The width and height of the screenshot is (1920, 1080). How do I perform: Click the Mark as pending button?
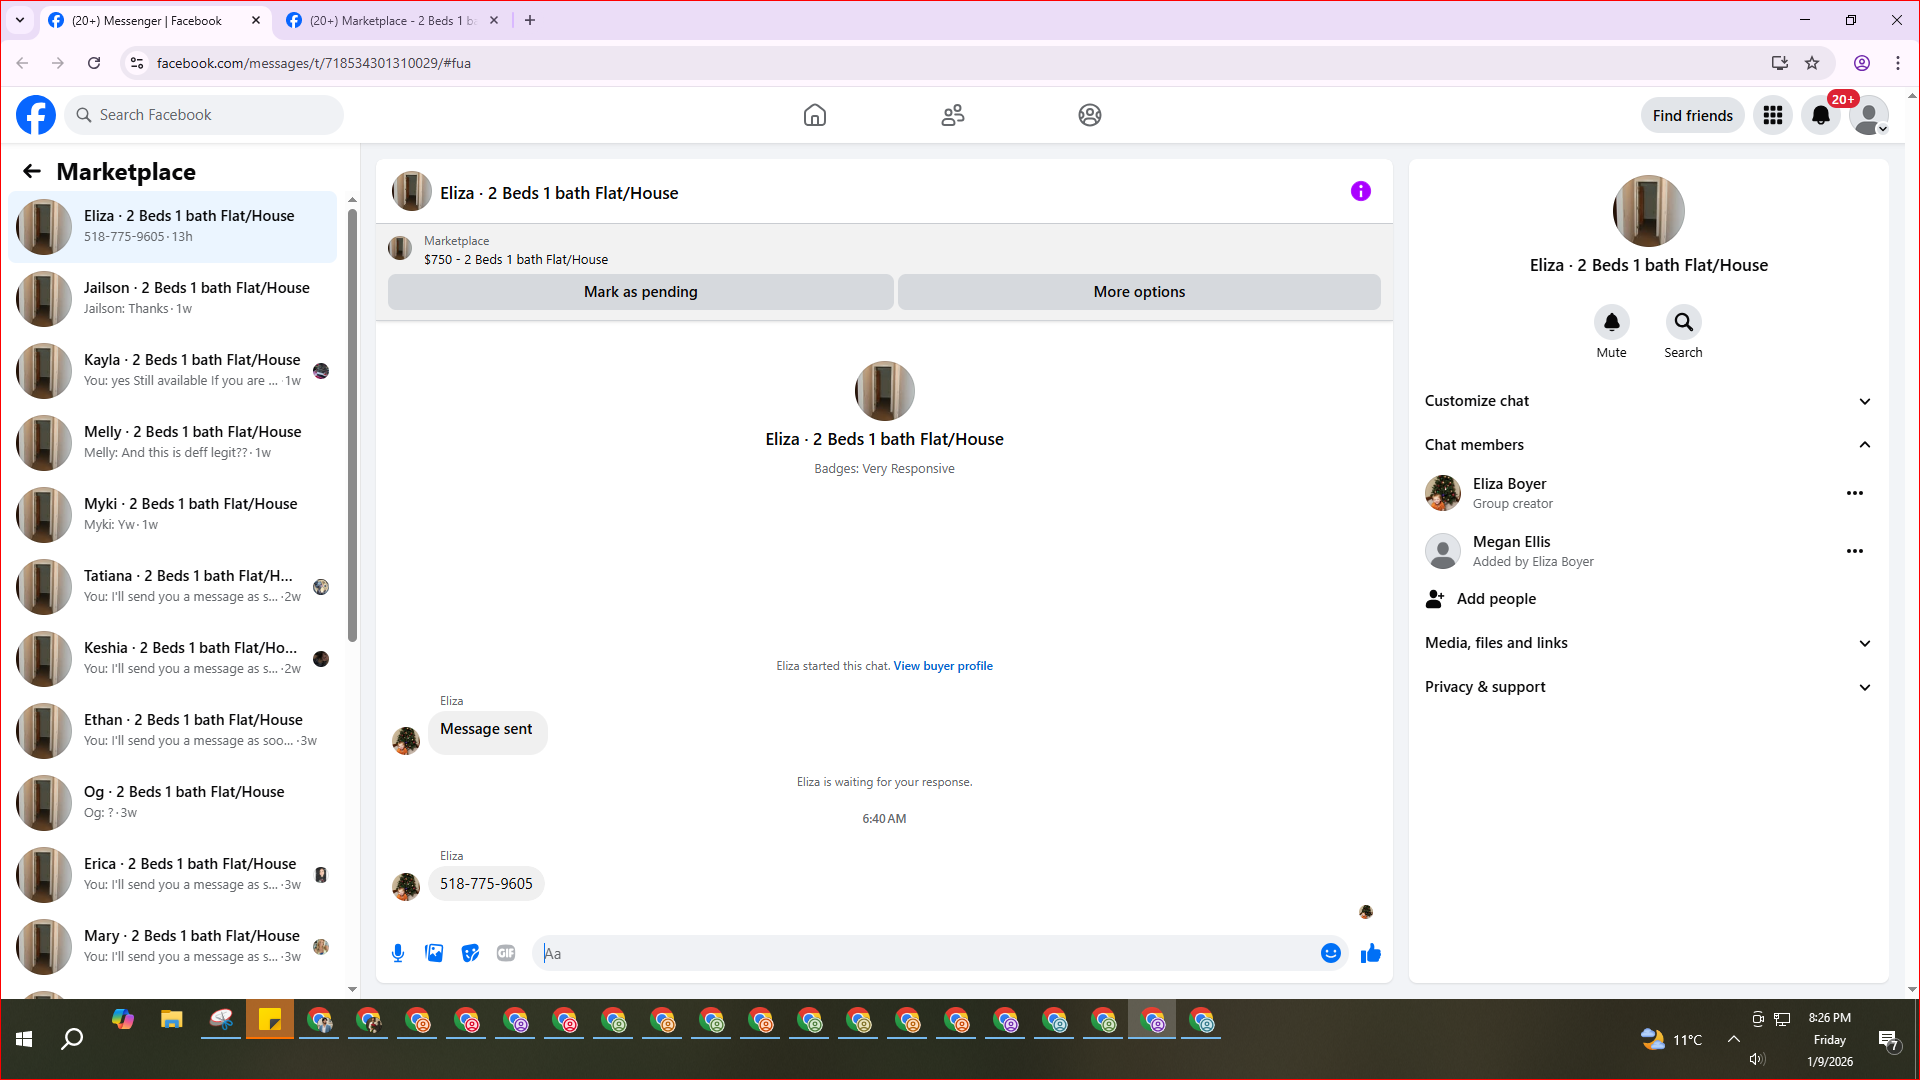coord(640,292)
